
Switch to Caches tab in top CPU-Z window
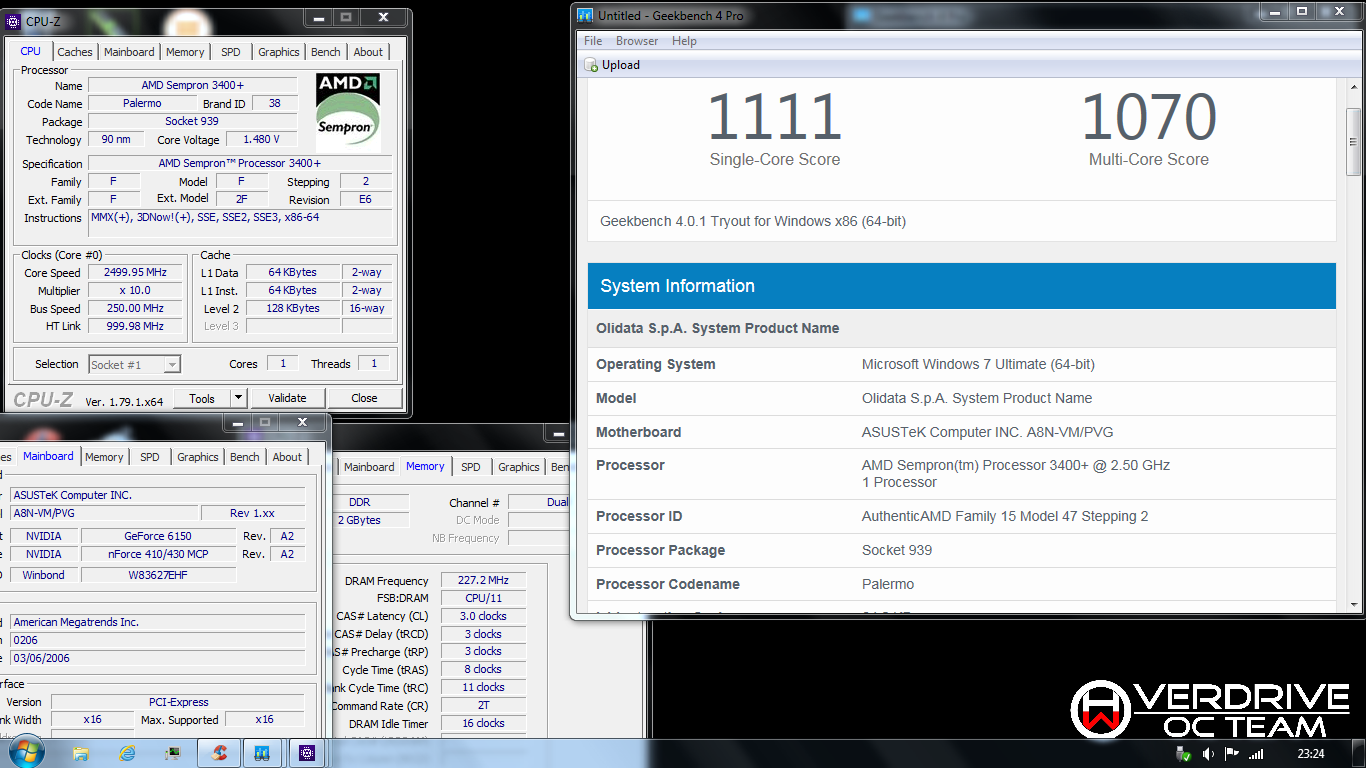pyautogui.click(x=75, y=52)
